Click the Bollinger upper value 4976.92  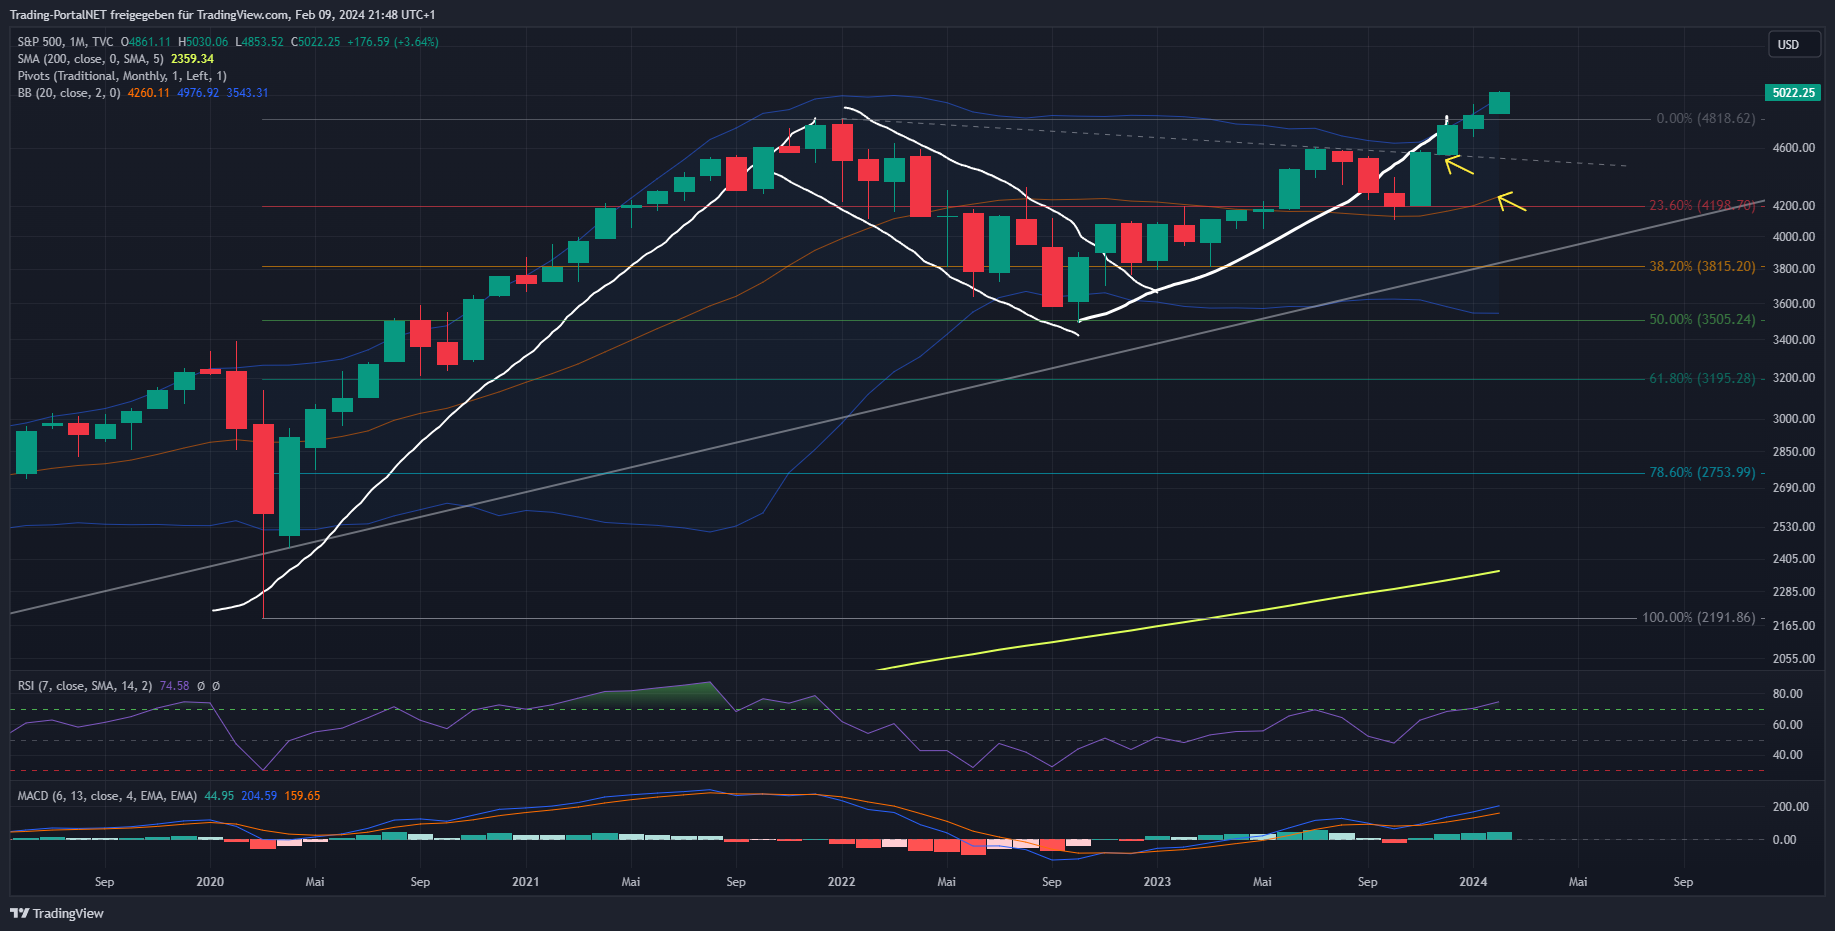pos(198,93)
